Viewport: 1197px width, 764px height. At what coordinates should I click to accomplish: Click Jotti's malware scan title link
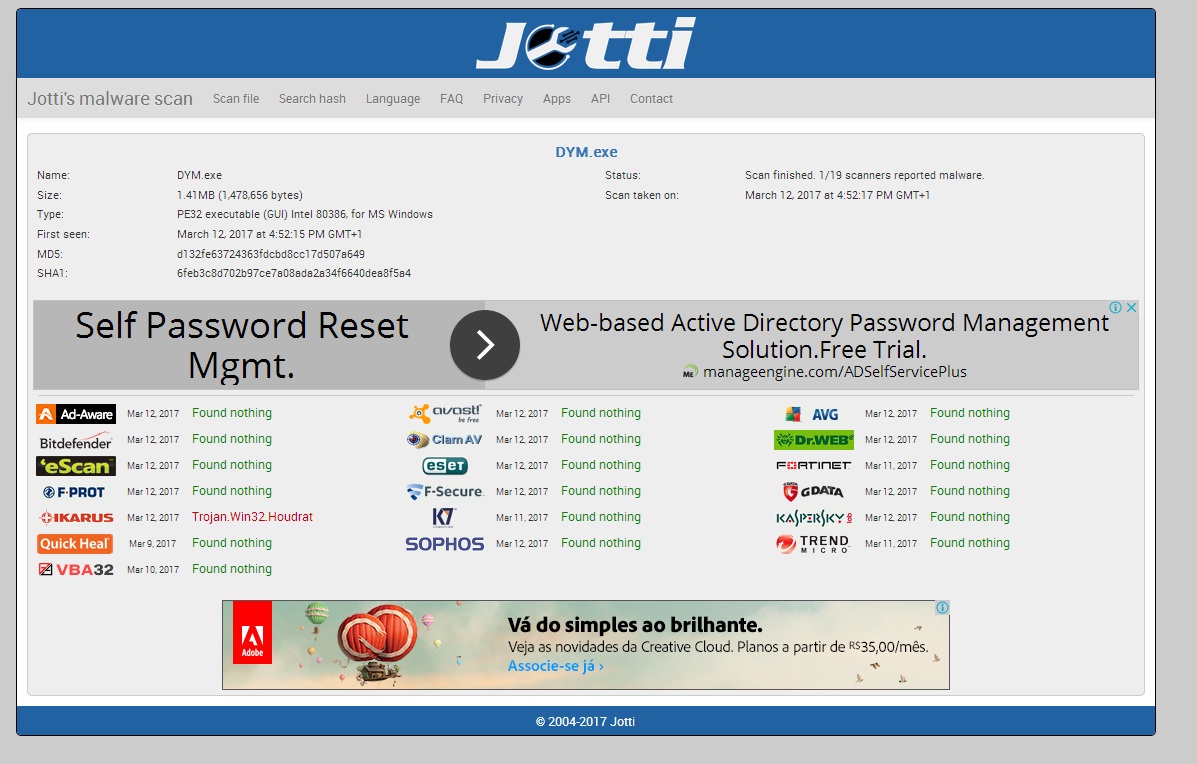(x=110, y=98)
